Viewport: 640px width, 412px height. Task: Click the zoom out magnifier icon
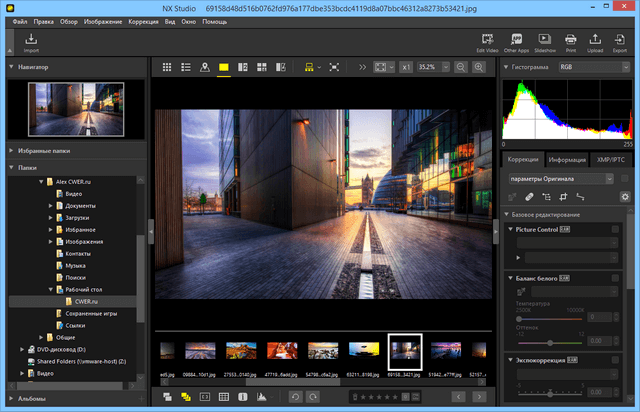pos(461,67)
